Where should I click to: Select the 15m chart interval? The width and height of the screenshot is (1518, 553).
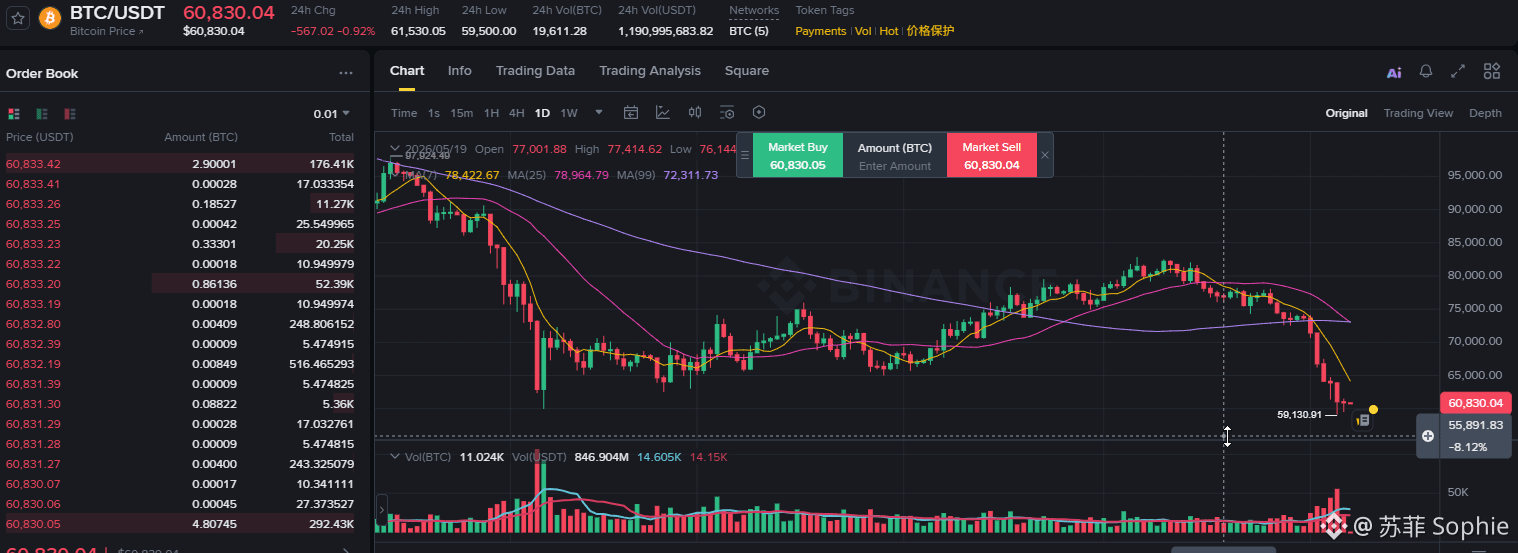point(461,113)
